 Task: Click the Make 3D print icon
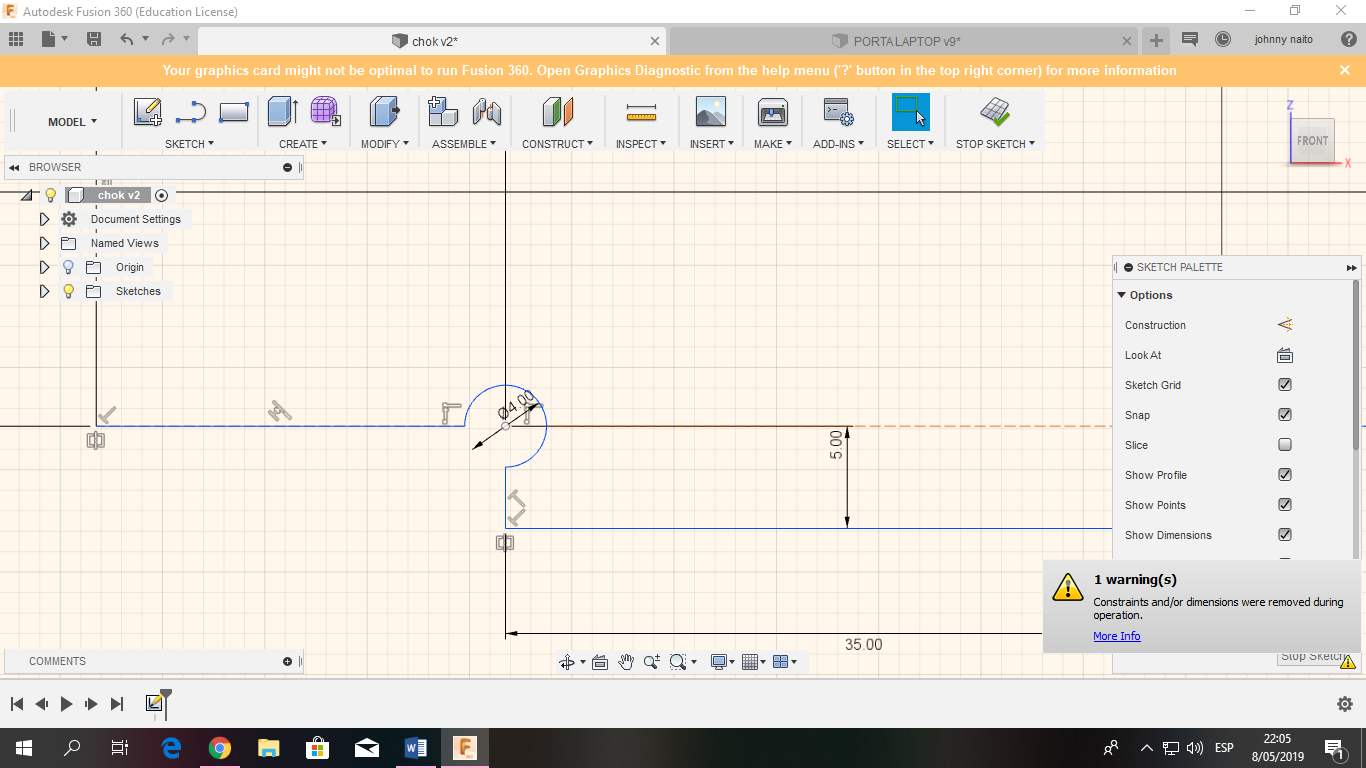tap(773, 112)
